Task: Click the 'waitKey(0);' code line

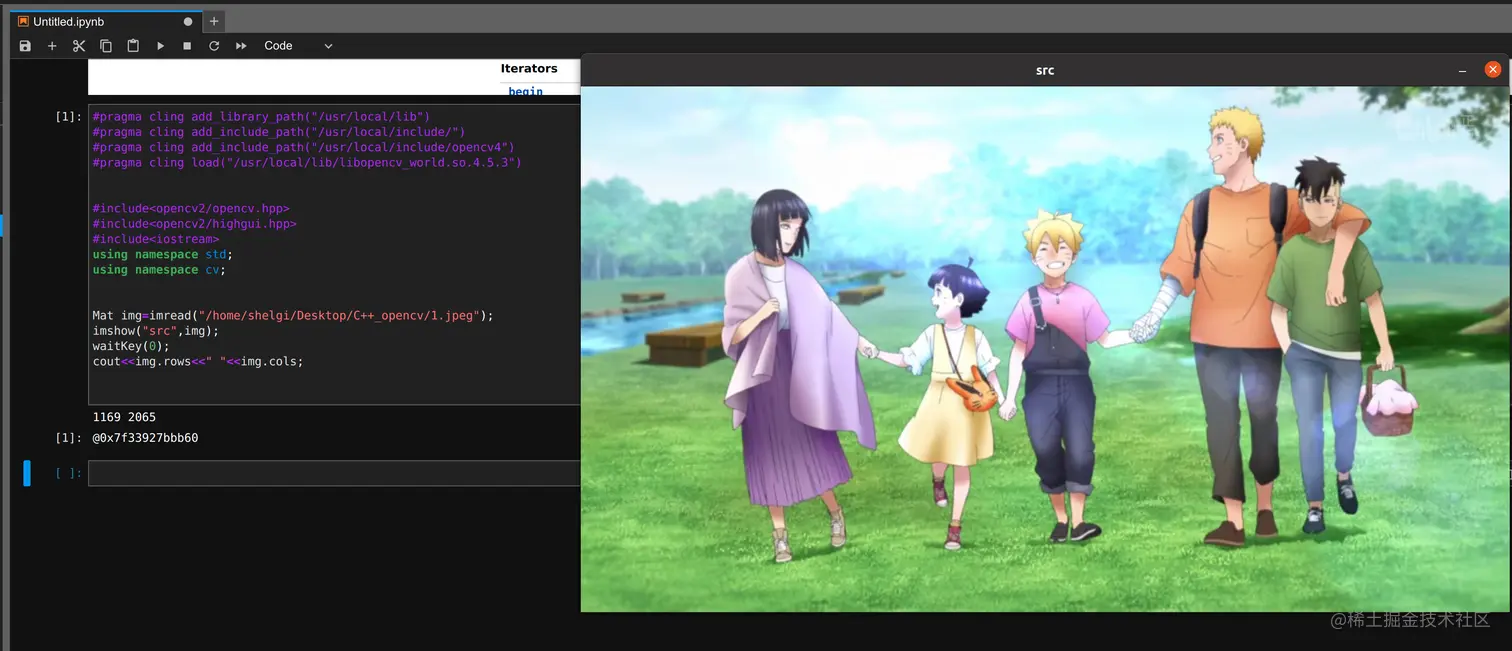Action: [131, 346]
